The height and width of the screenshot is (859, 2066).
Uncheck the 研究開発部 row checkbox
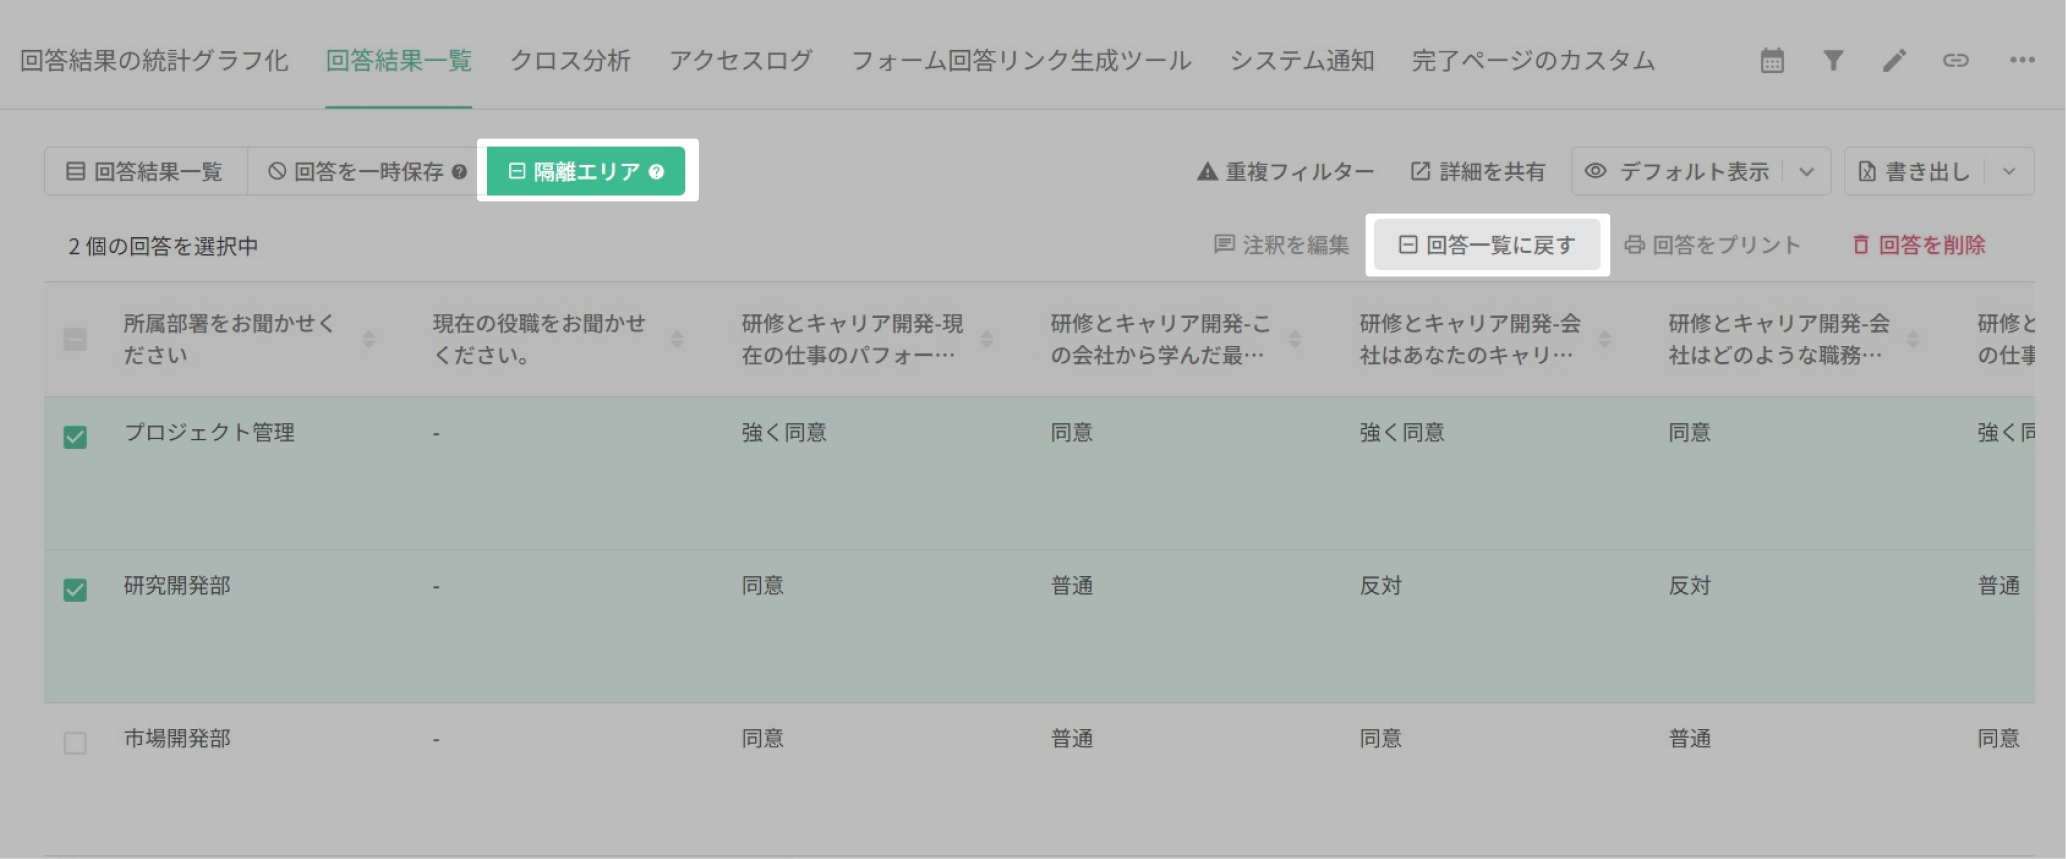pyautogui.click(x=75, y=590)
